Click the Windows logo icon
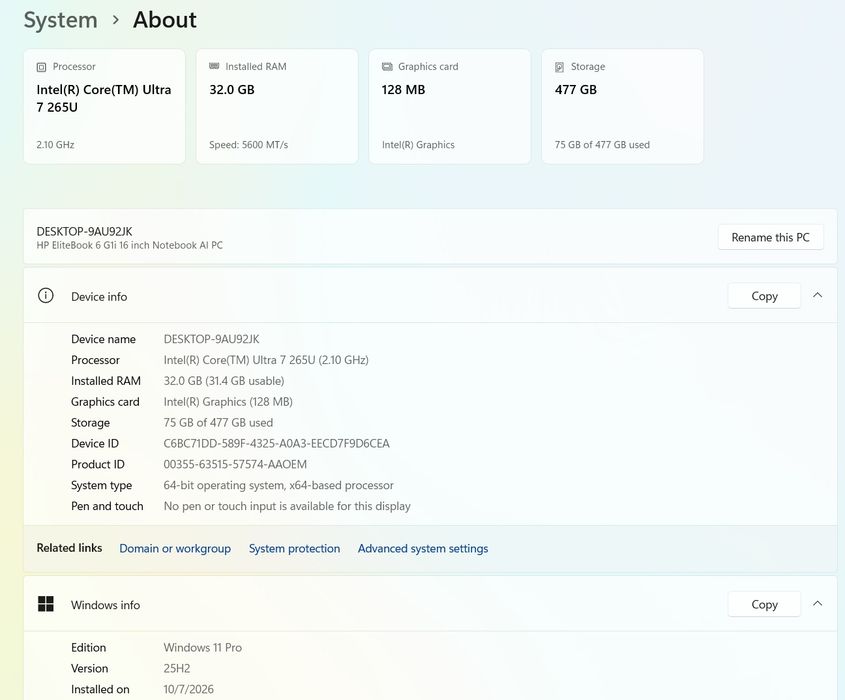Screen dimensions: 845x700 coord(46,604)
